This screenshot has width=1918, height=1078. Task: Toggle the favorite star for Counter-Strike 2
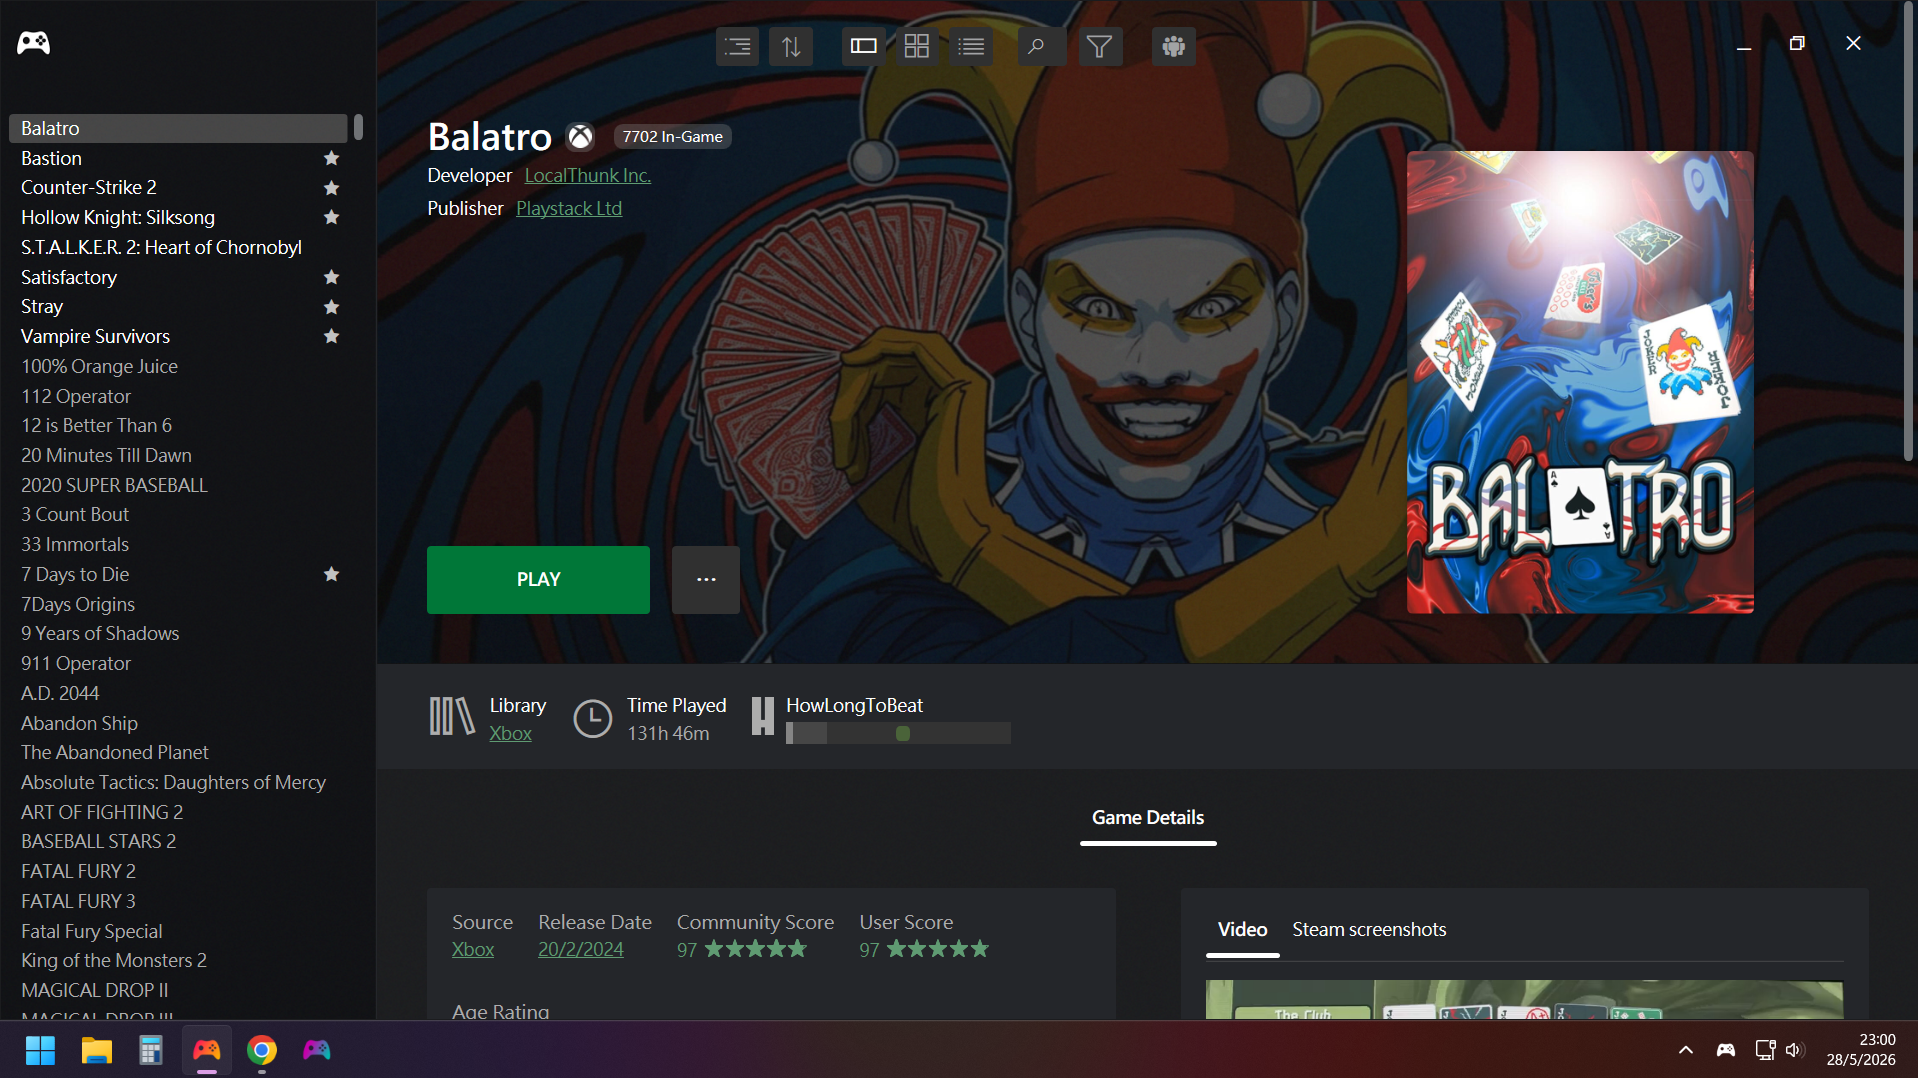332,188
